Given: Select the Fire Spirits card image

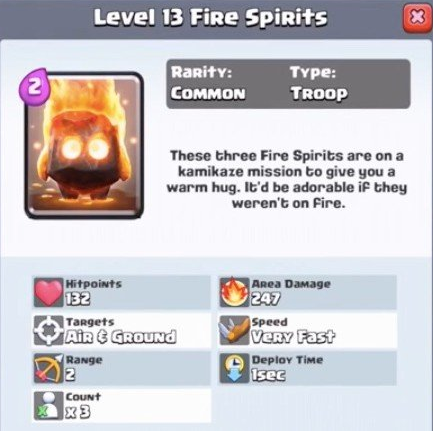Looking at the screenshot, I should [x=84, y=145].
